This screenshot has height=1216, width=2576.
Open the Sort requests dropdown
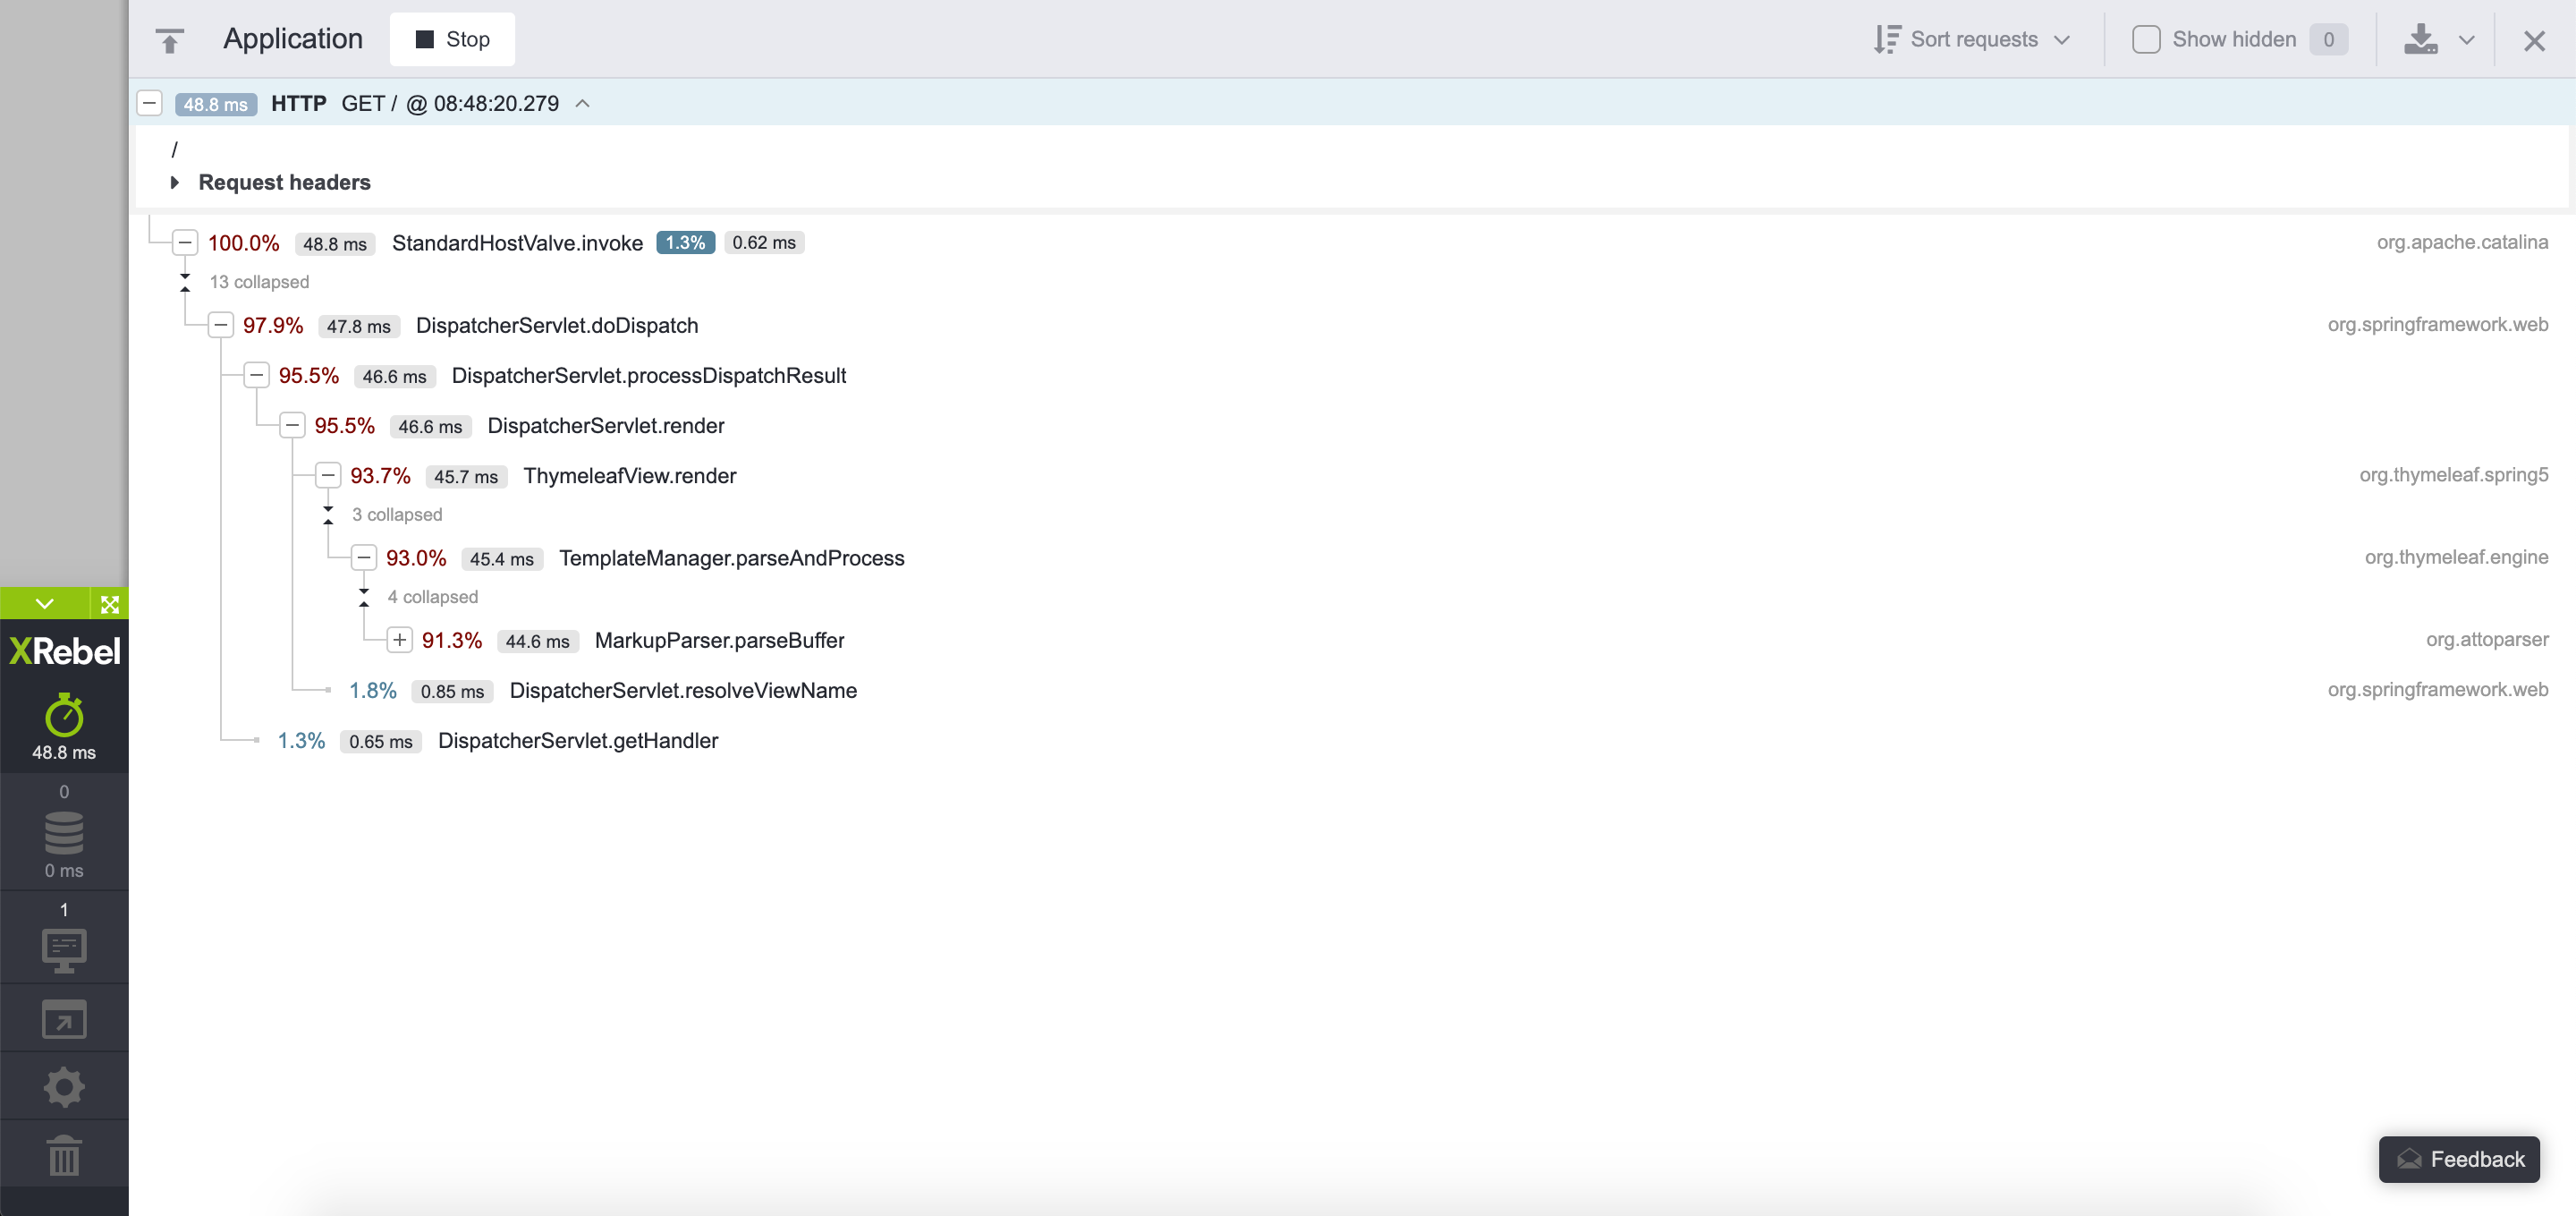[x=1972, y=39]
